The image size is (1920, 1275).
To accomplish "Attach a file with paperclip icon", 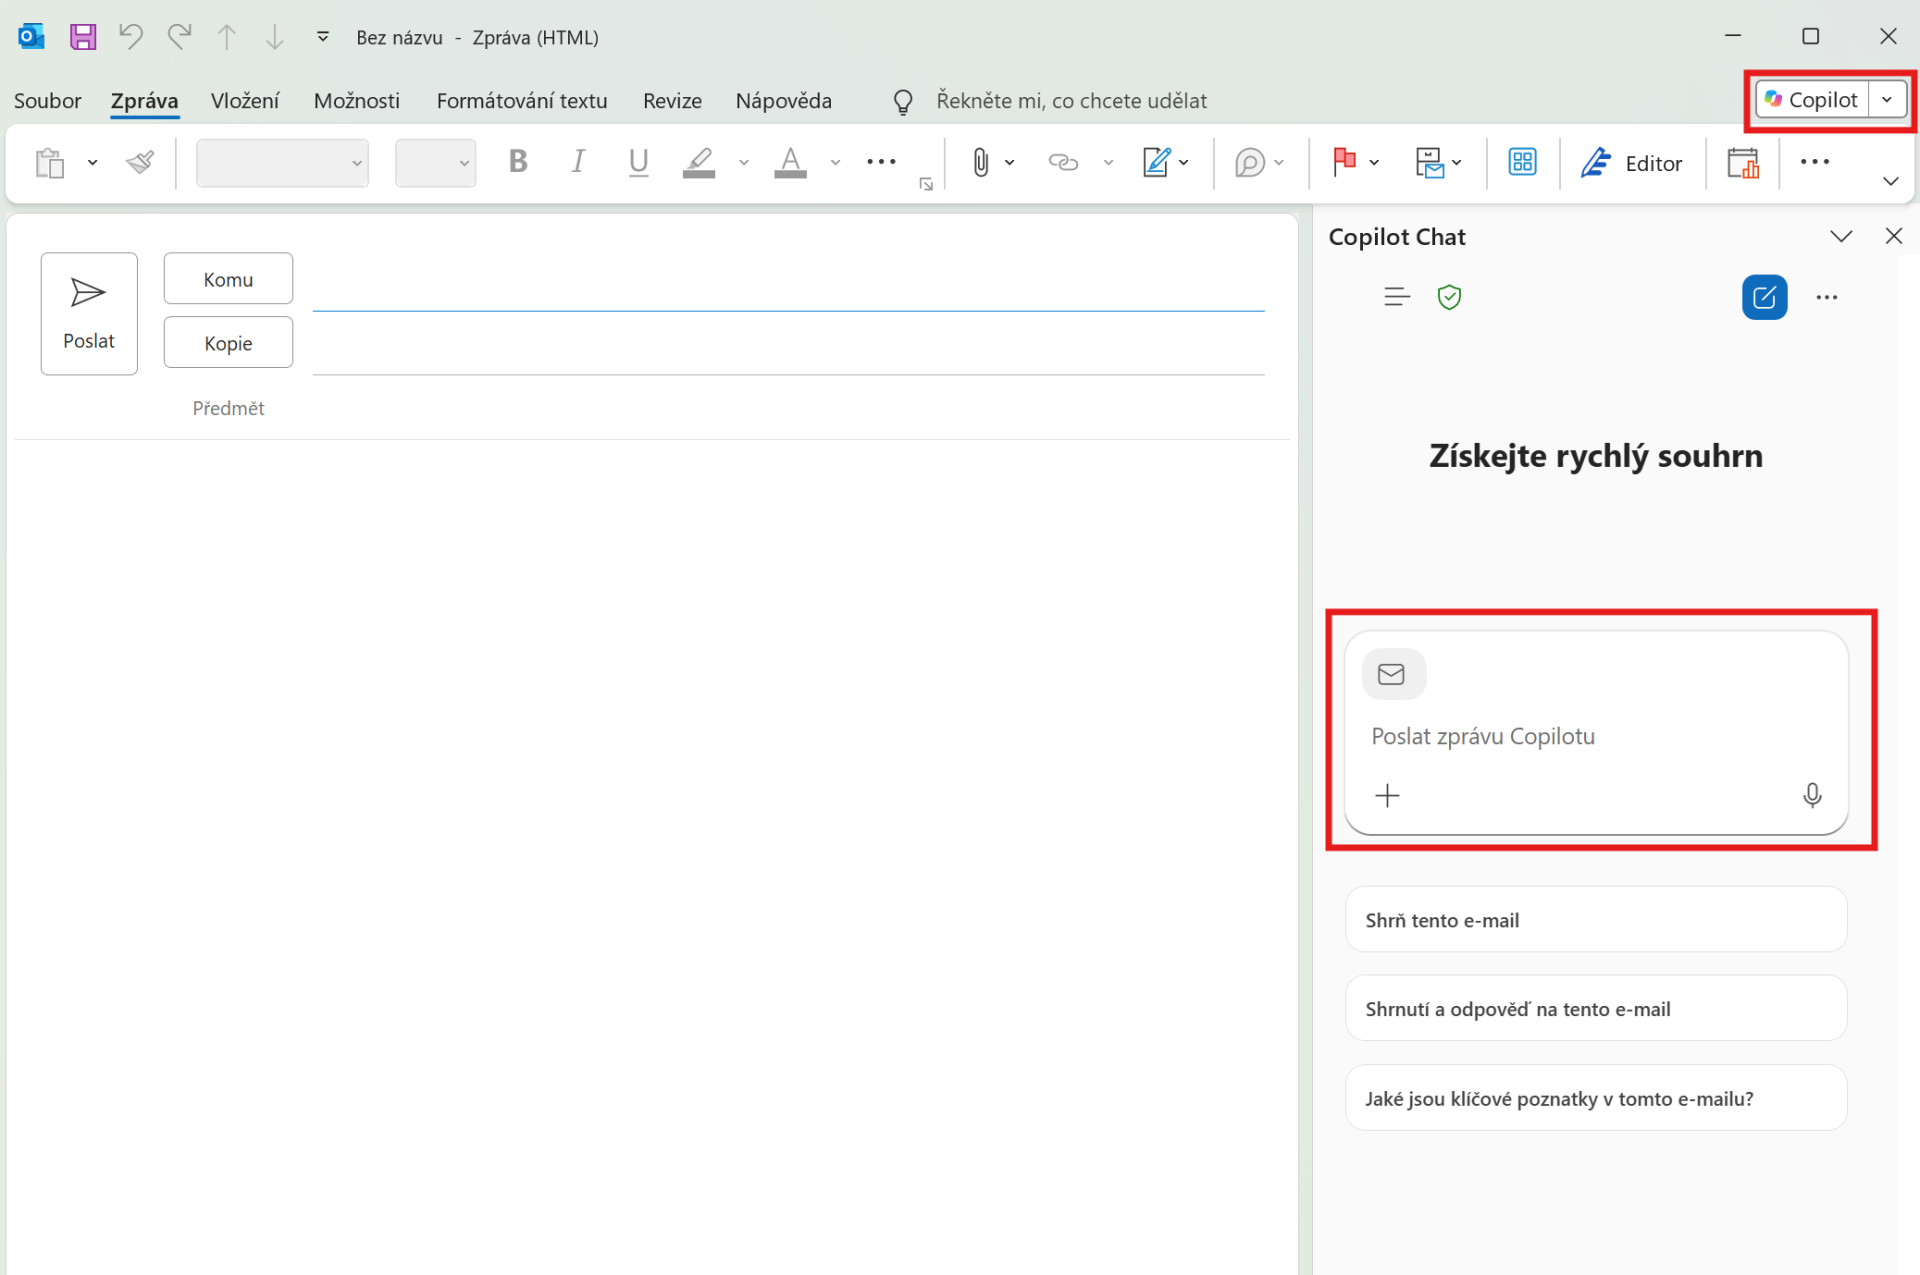I will (981, 162).
